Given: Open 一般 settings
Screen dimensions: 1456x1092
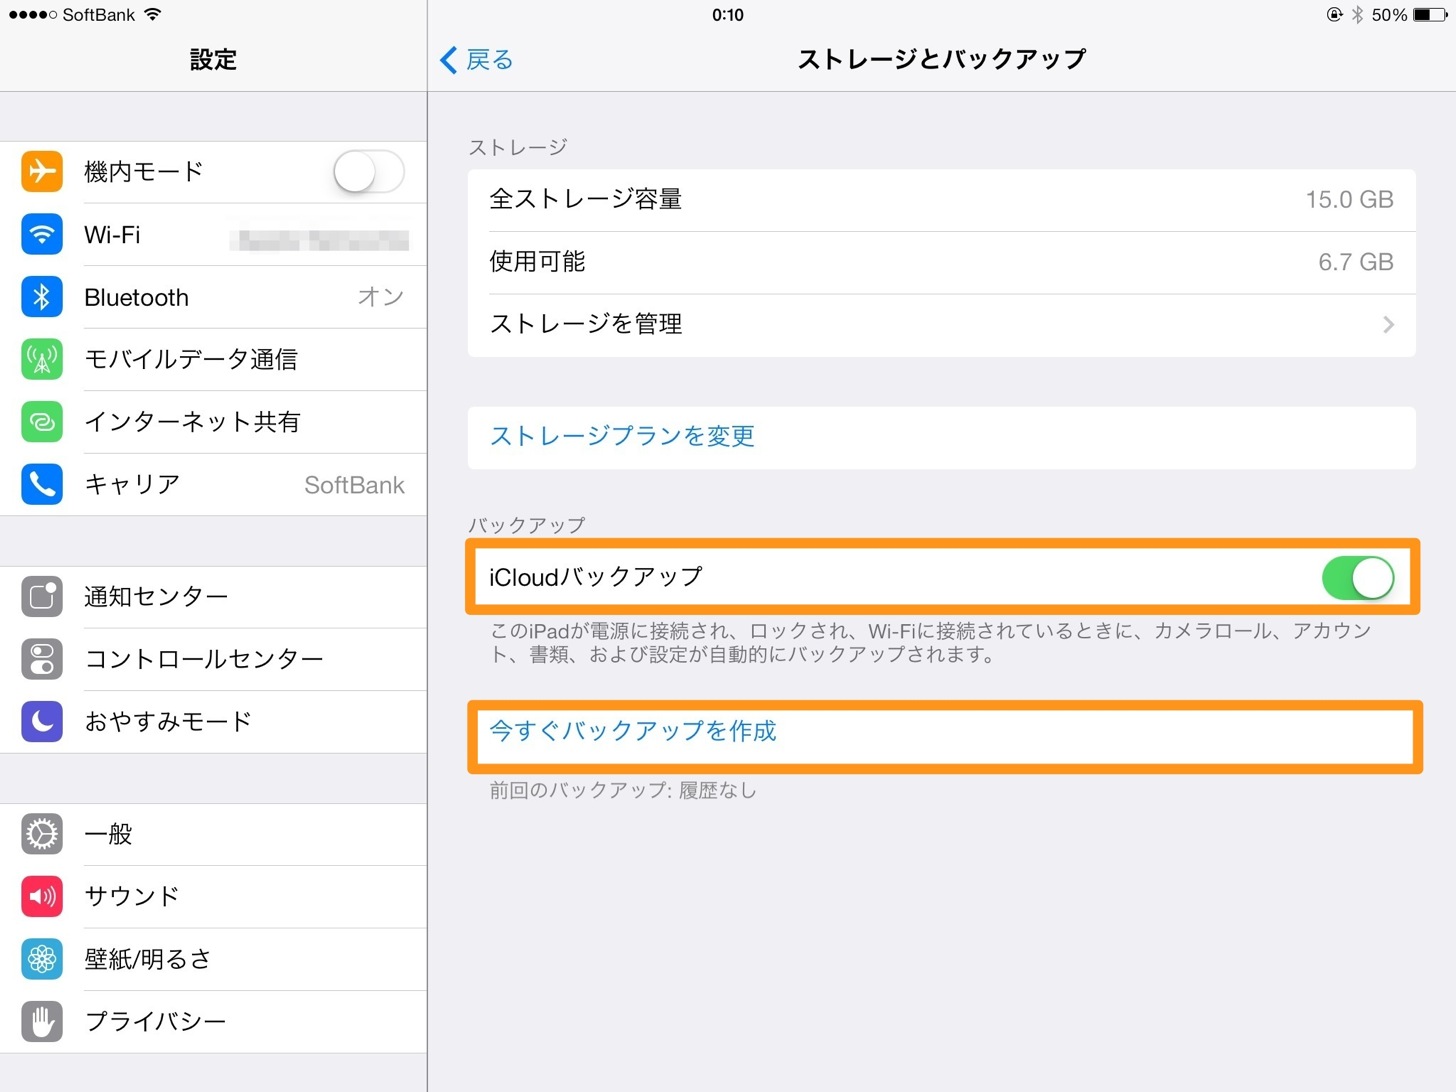Looking at the screenshot, I should point(213,834).
